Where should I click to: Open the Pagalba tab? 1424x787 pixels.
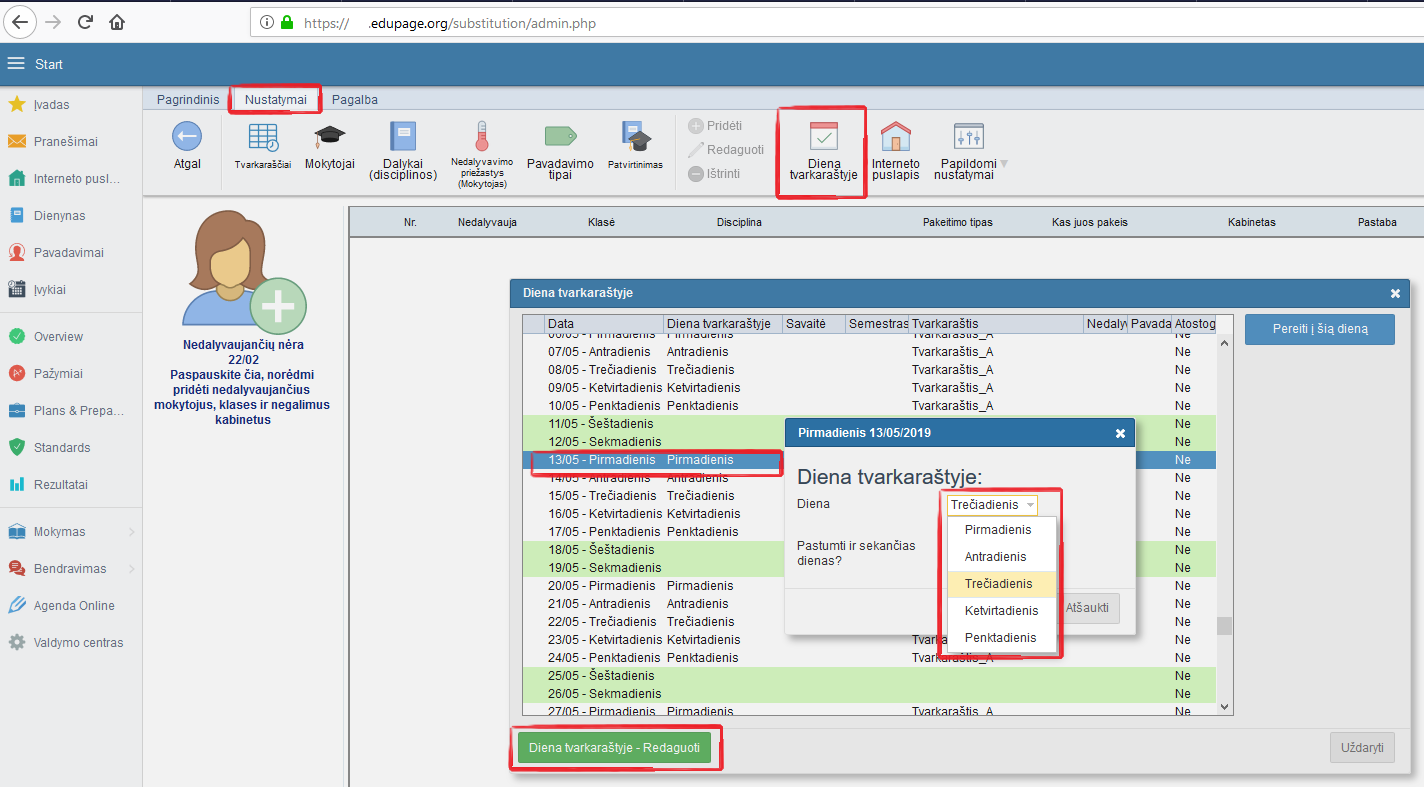click(354, 99)
